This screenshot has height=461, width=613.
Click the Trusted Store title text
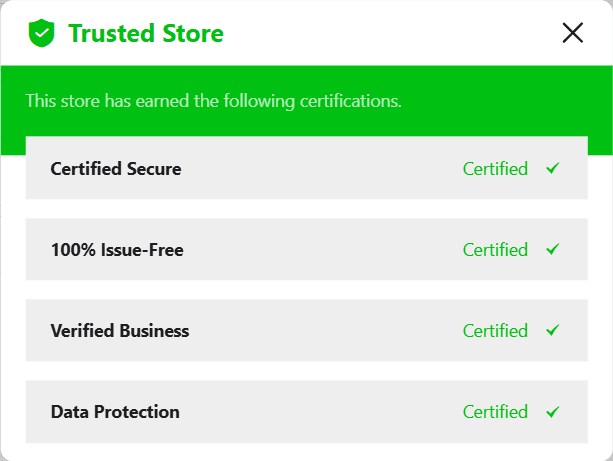coord(146,34)
